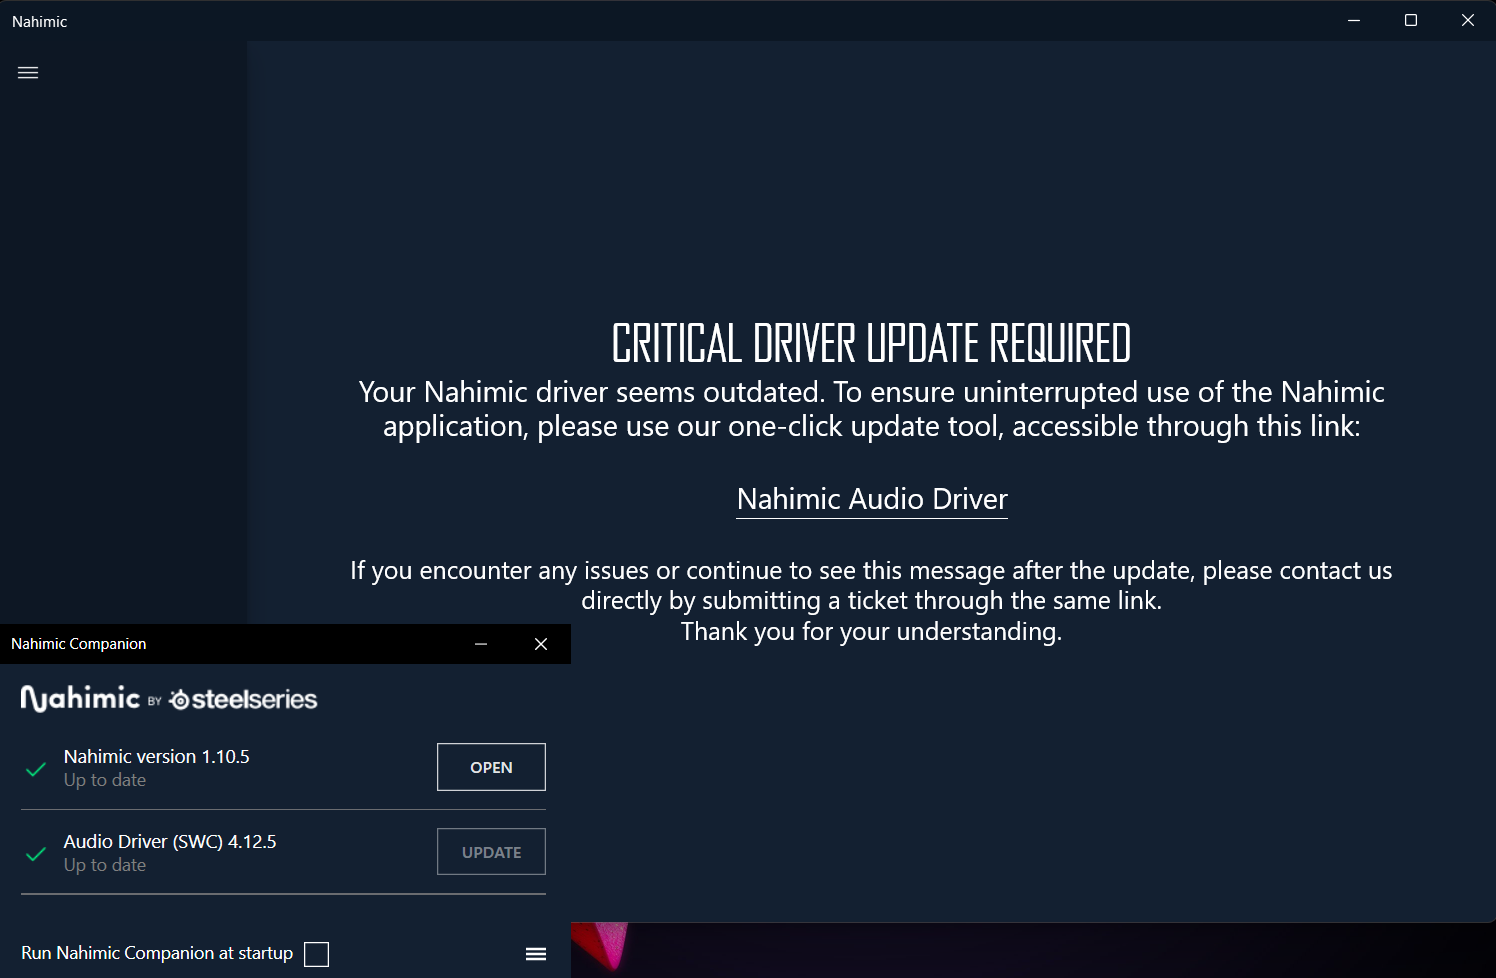1496x978 pixels.
Task: Close the main Nahimic window
Action: (x=1468, y=21)
